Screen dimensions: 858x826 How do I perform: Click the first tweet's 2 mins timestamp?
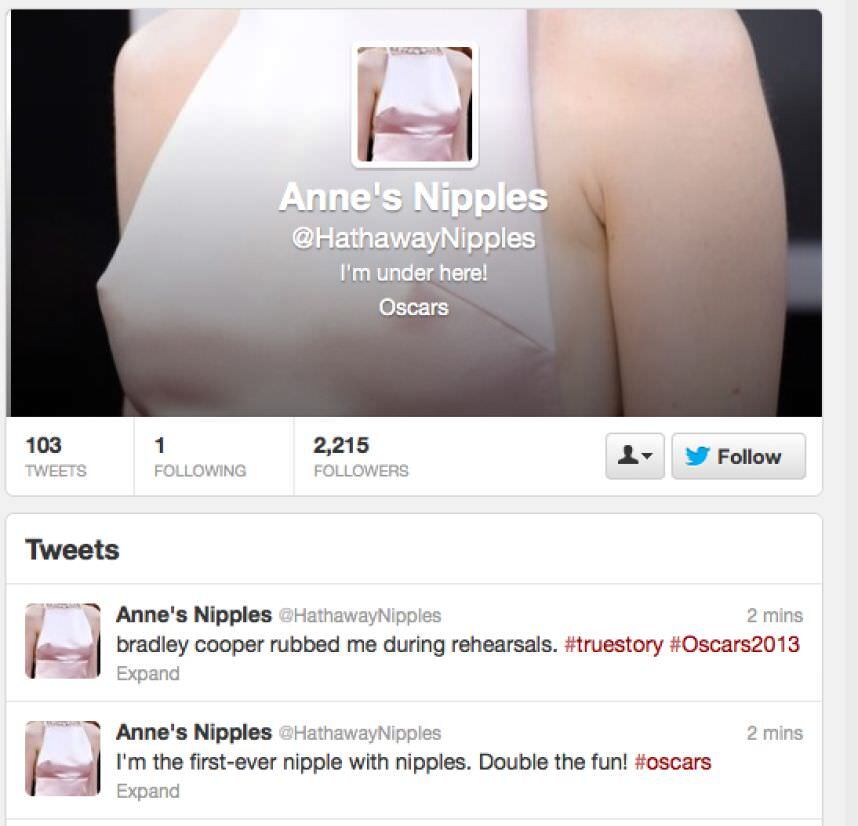775,615
